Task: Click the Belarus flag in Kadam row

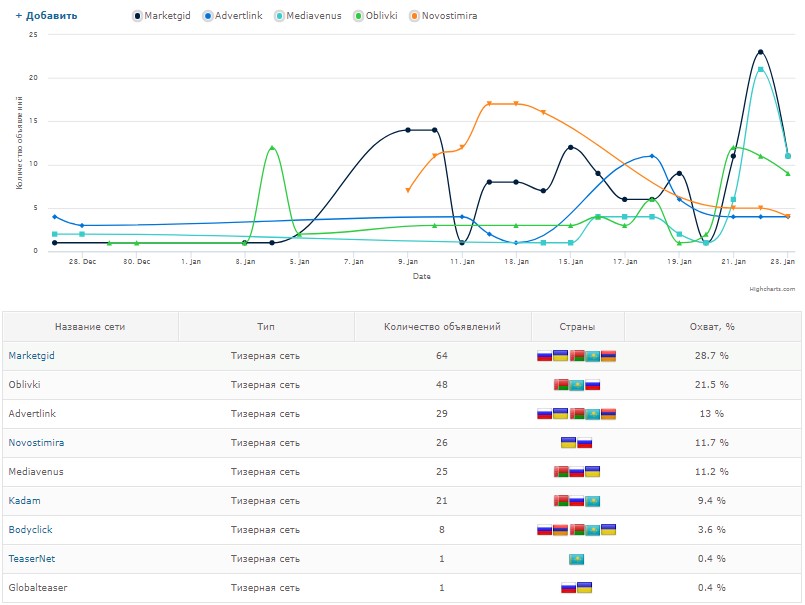Action: coord(561,501)
